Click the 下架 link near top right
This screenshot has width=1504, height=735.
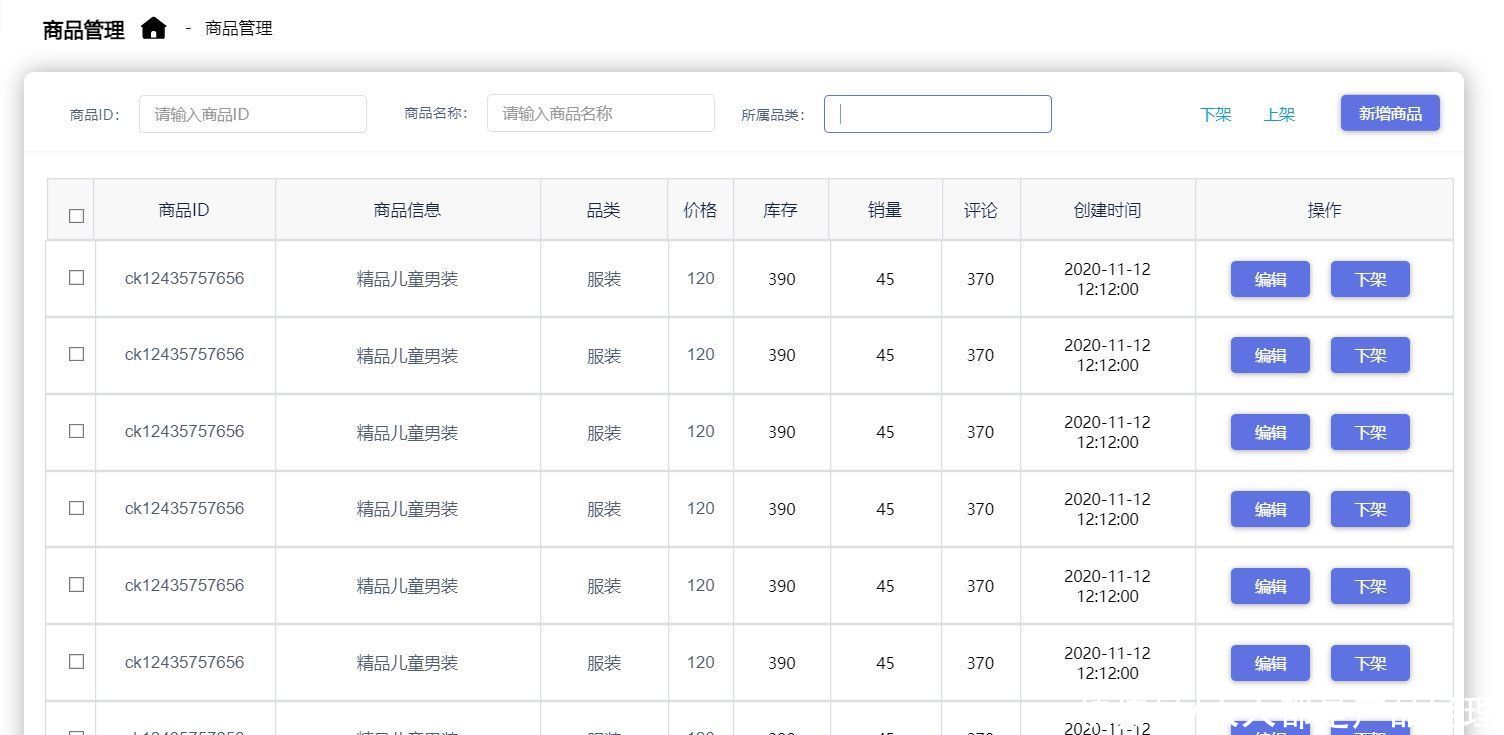point(1215,115)
